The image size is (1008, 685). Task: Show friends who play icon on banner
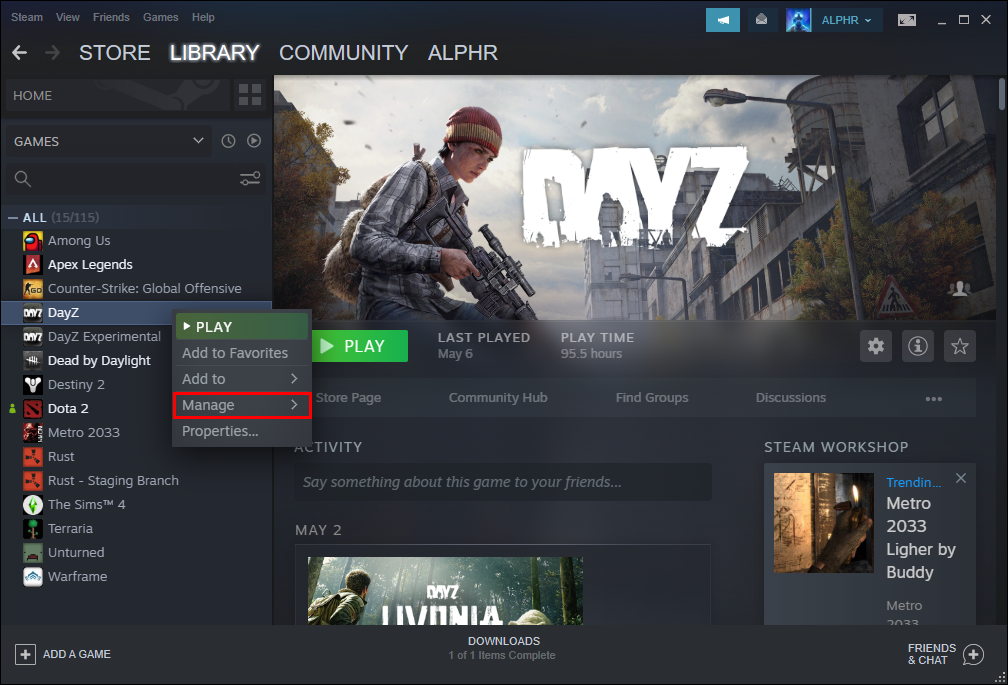958,289
